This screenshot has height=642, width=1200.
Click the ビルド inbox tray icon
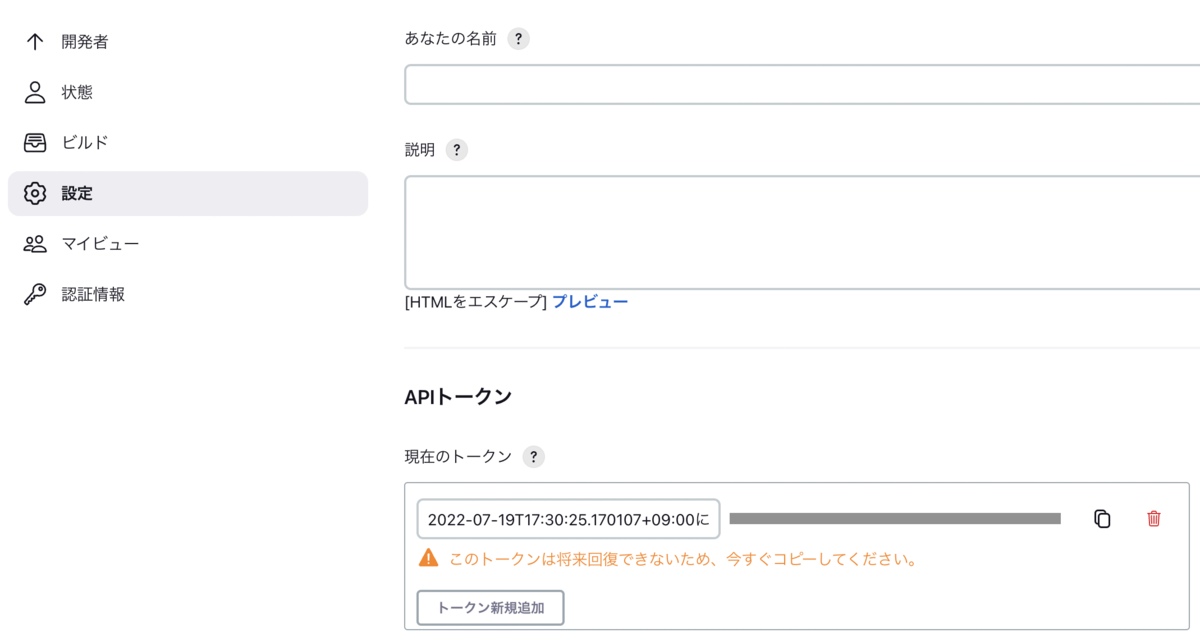35,143
